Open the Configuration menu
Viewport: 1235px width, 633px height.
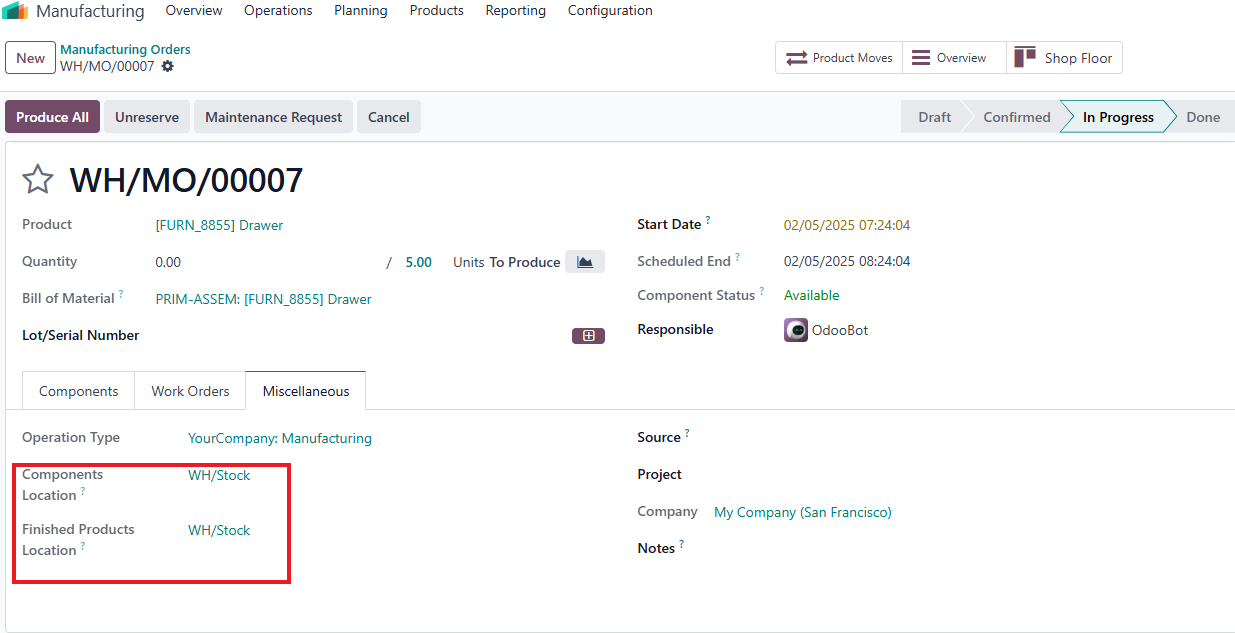point(610,11)
